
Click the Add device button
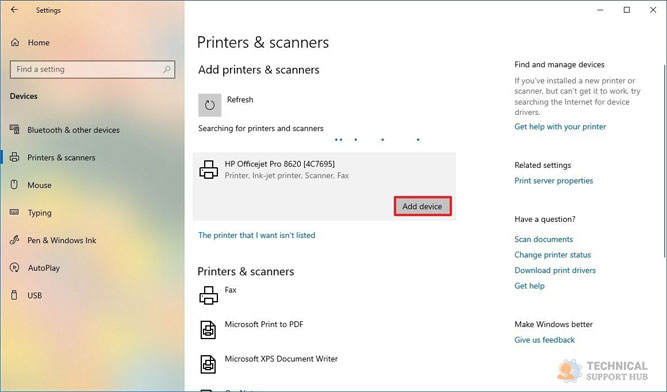pos(422,206)
